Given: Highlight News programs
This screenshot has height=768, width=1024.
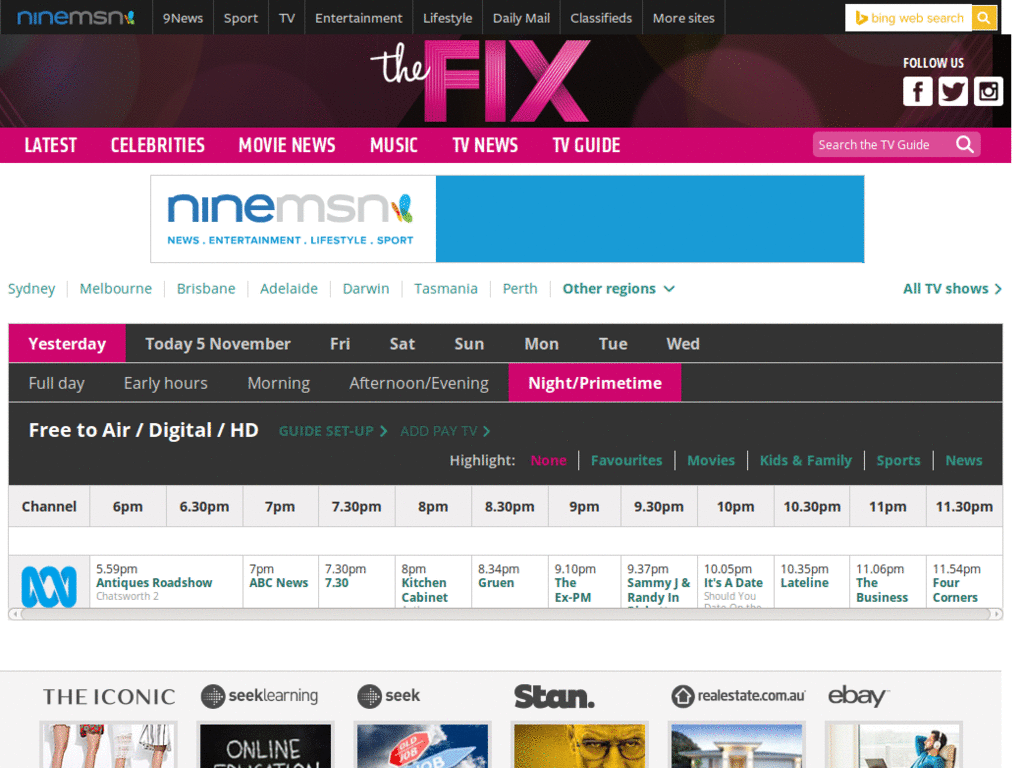Looking at the screenshot, I should pos(963,460).
